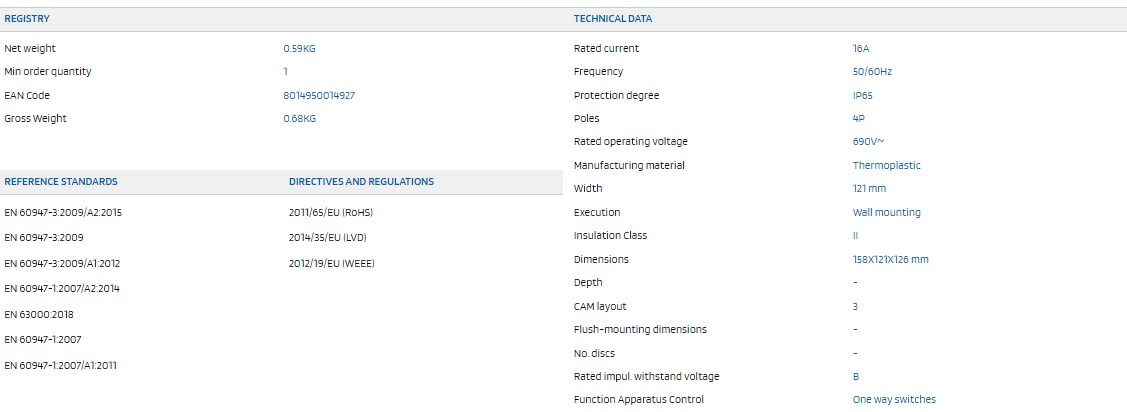Viewport: 1127px width, 412px height.
Task: Select the Rated operating voltage 690V~ value
Action: pyautogui.click(x=868, y=142)
